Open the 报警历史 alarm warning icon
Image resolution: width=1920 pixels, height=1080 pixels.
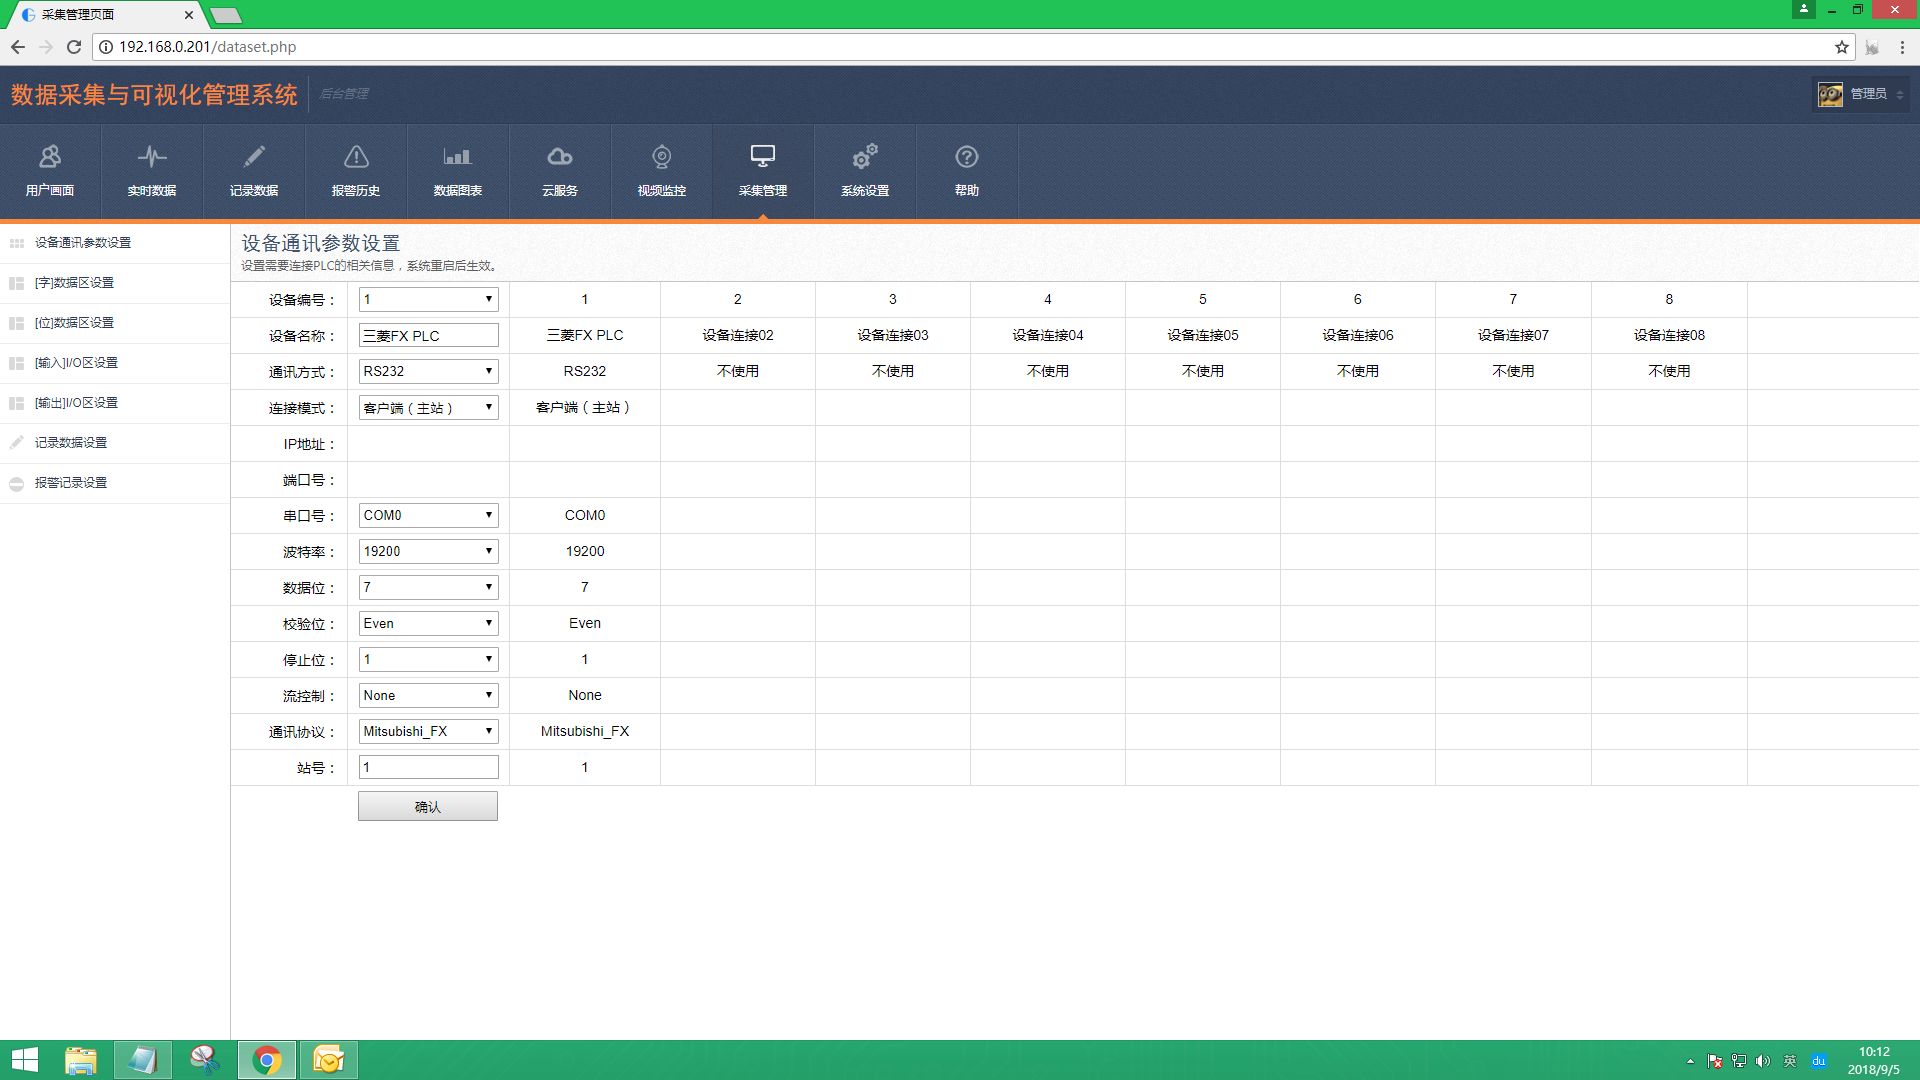click(x=356, y=157)
